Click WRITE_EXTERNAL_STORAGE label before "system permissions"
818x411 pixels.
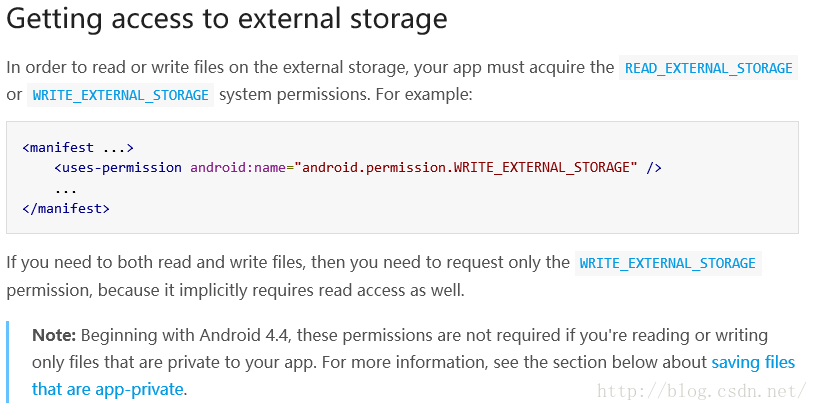point(120,95)
